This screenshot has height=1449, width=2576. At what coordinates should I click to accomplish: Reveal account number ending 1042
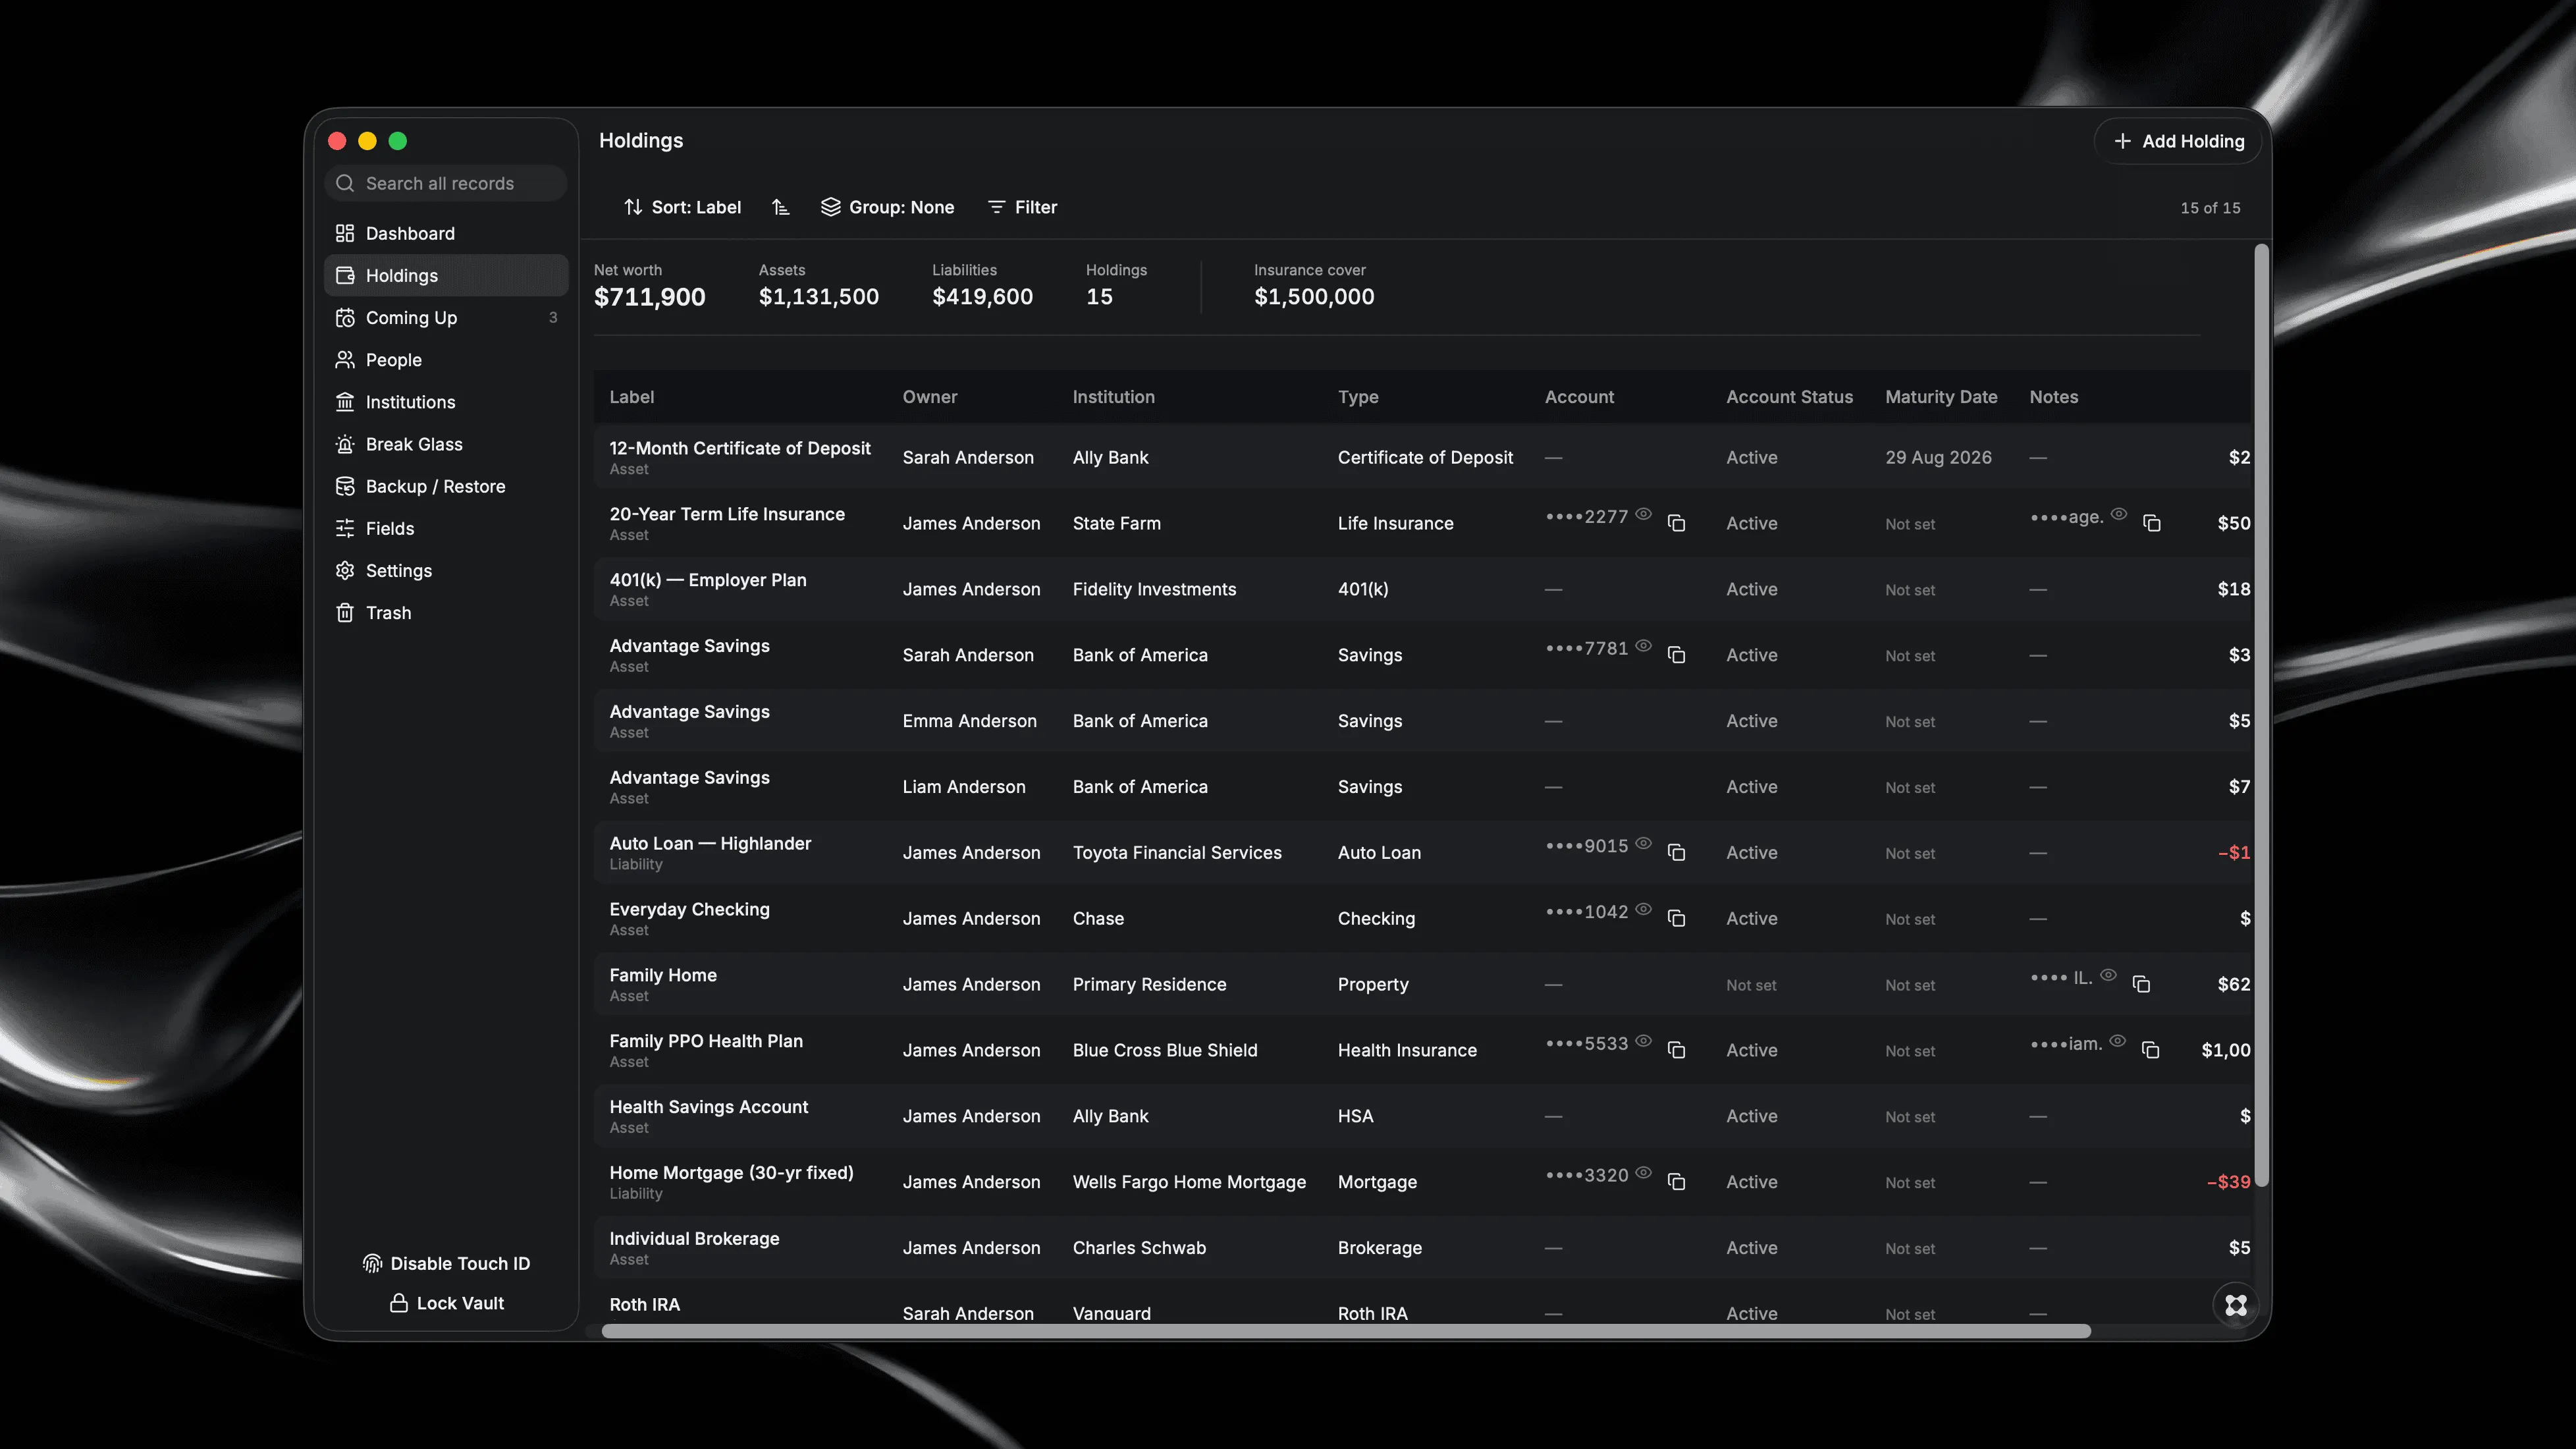point(1643,909)
